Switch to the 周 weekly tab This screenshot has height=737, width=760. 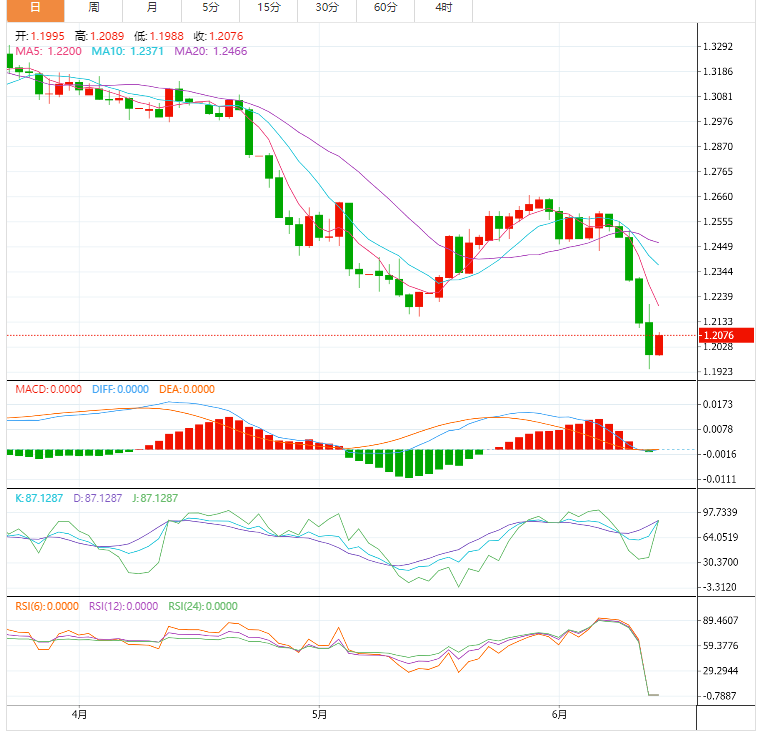click(x=94, y=10)
